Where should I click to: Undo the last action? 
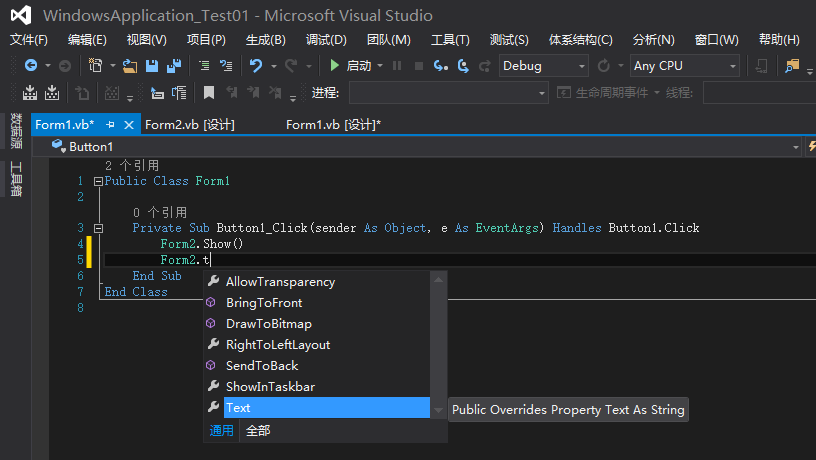256,66
